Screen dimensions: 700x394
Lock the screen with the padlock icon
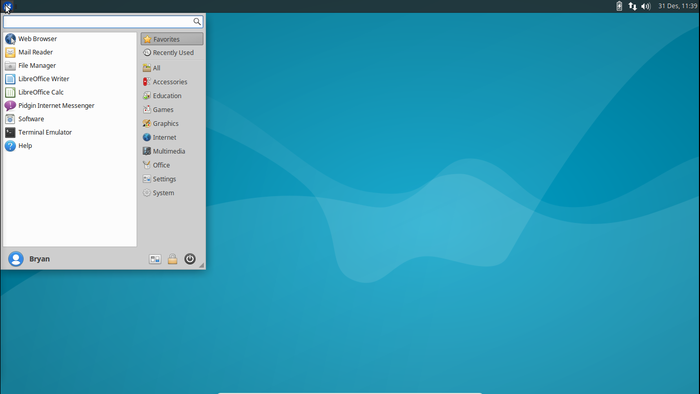(172, 259)
